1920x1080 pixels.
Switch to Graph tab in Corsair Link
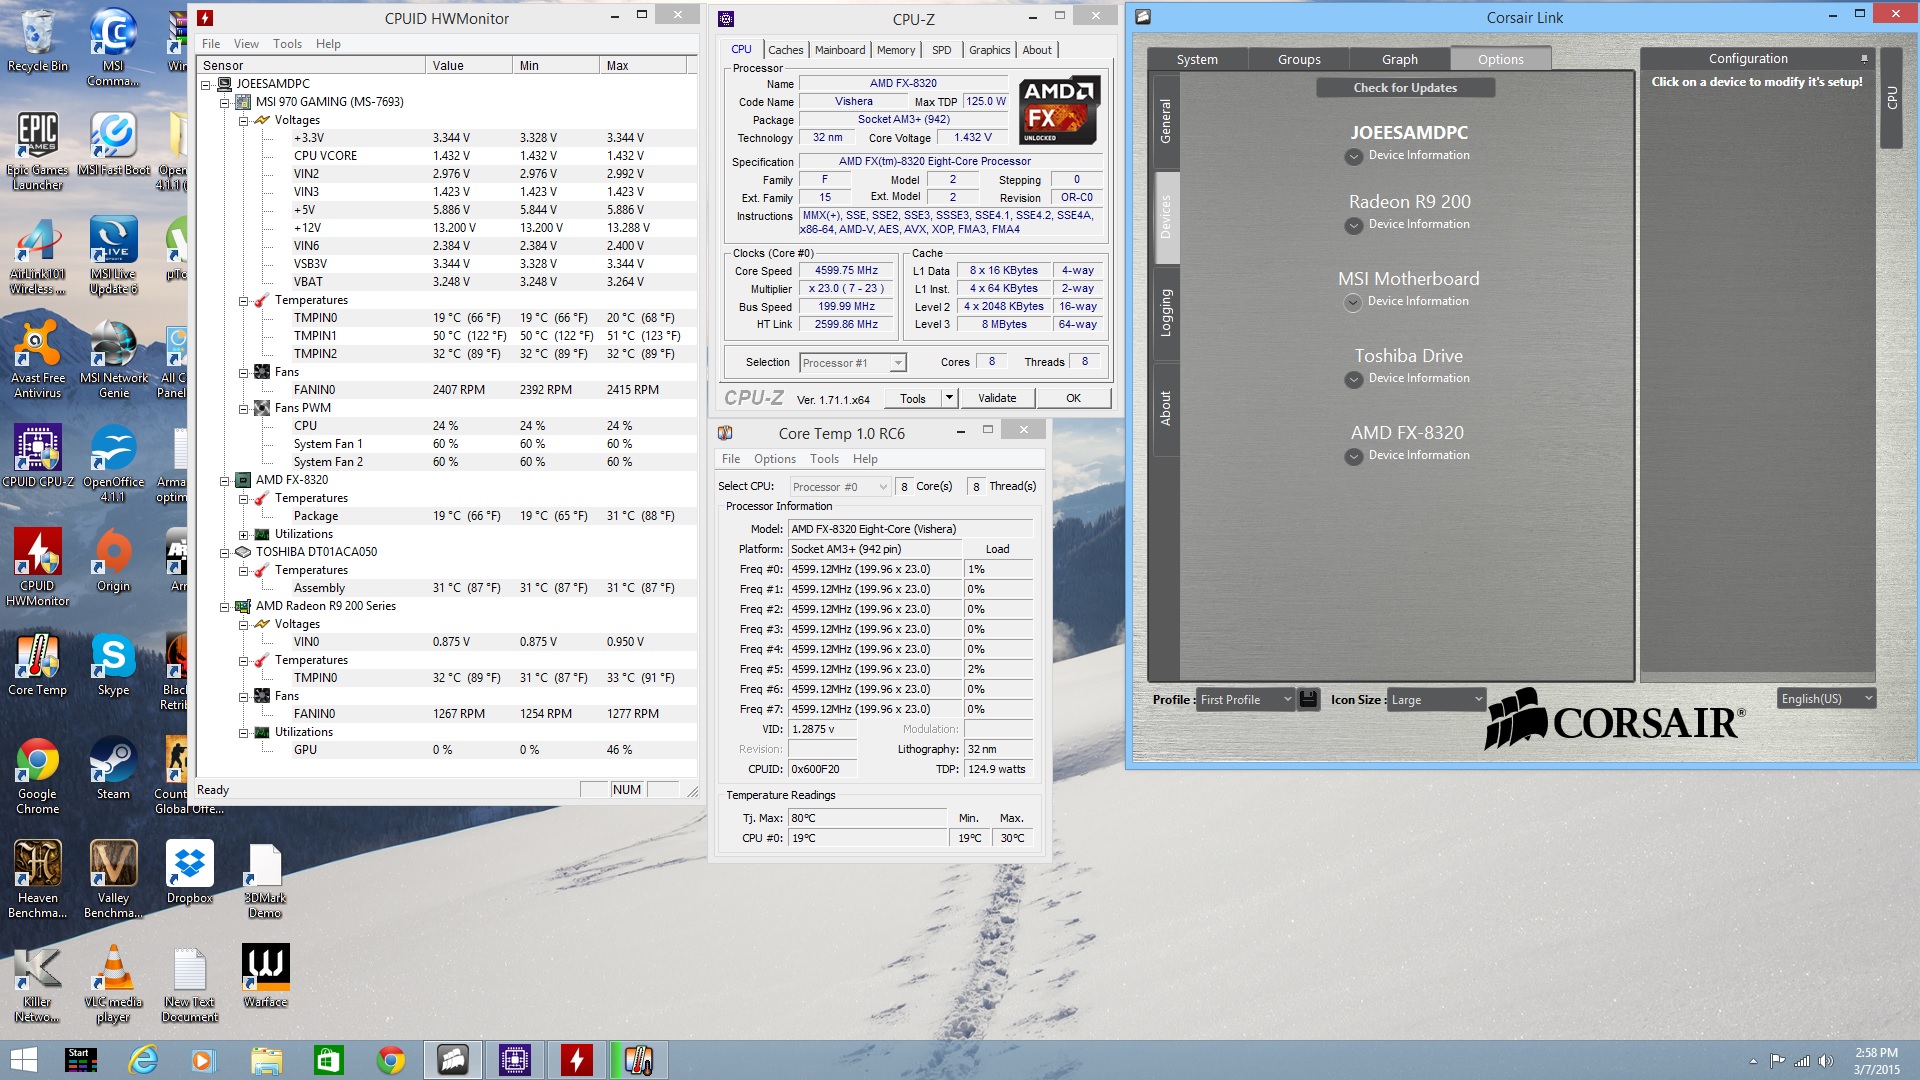[1400, 59]
